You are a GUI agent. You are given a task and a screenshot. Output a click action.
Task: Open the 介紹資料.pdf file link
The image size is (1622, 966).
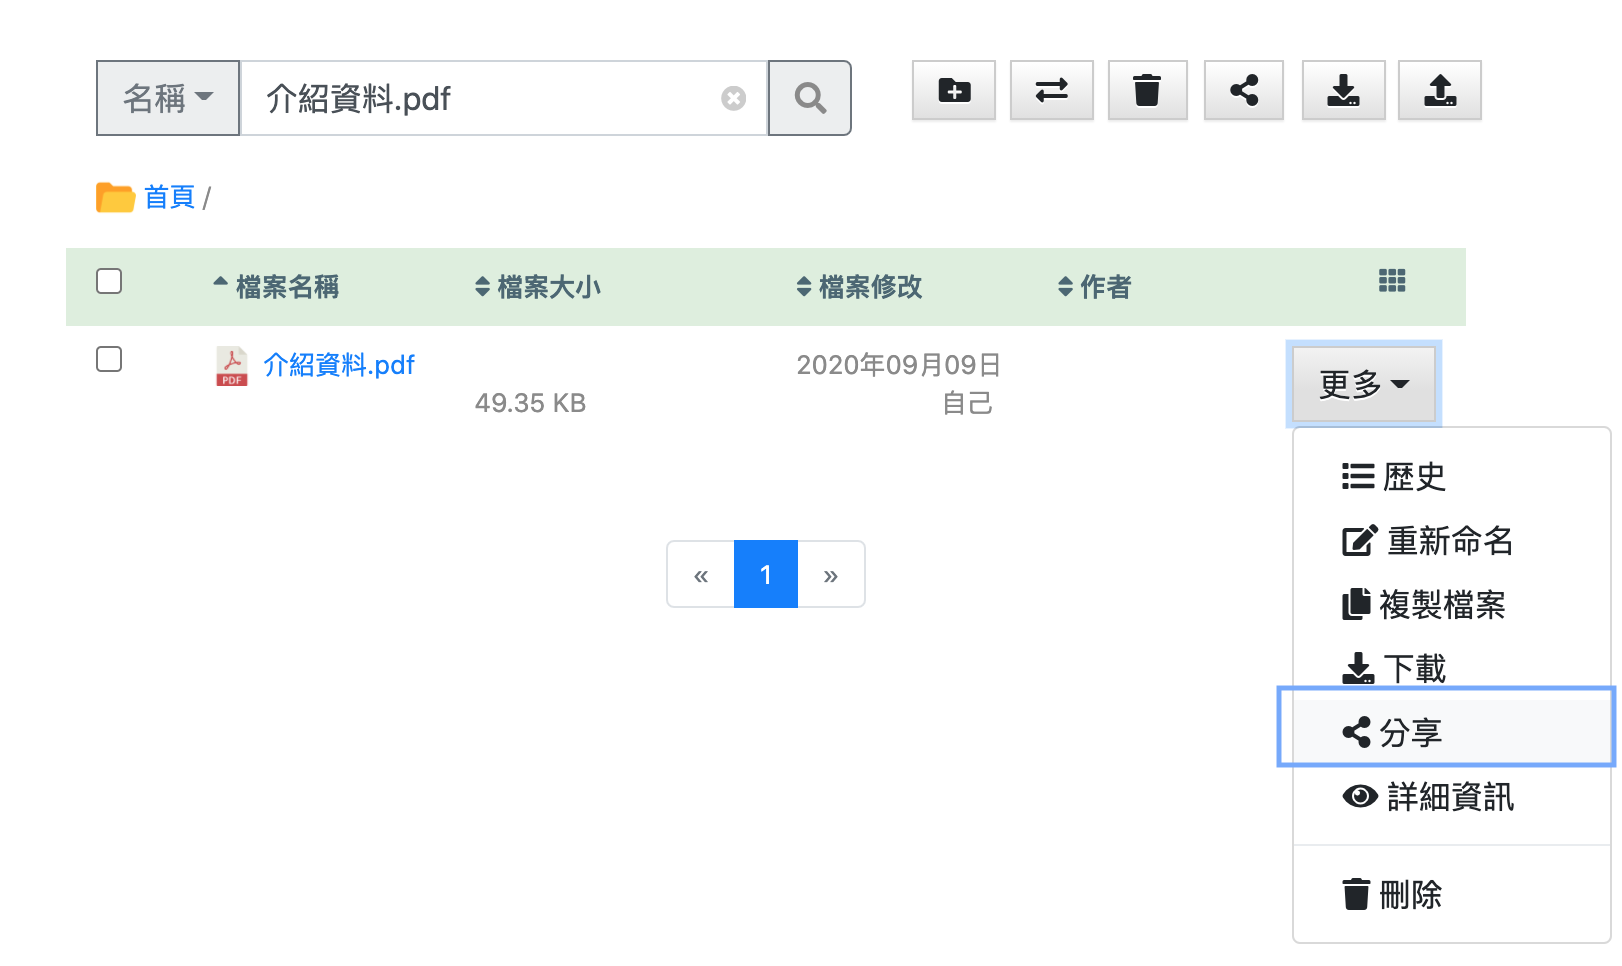(x=338, y=365)
